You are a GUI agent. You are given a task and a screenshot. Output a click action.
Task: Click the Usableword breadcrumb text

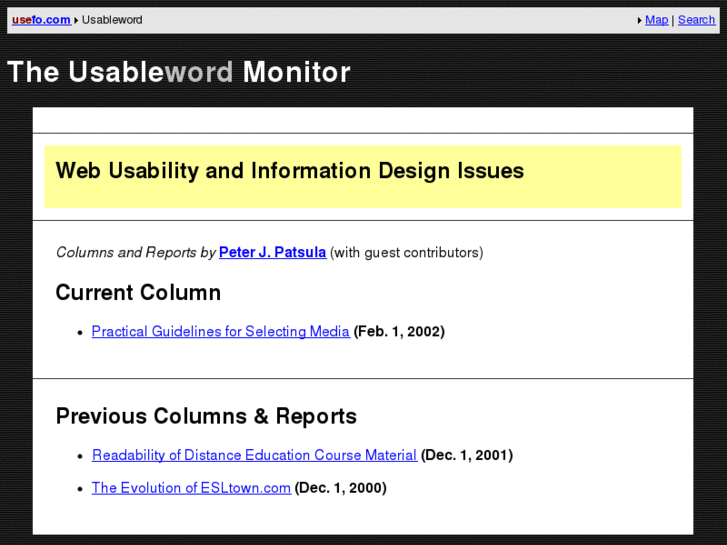112,20
